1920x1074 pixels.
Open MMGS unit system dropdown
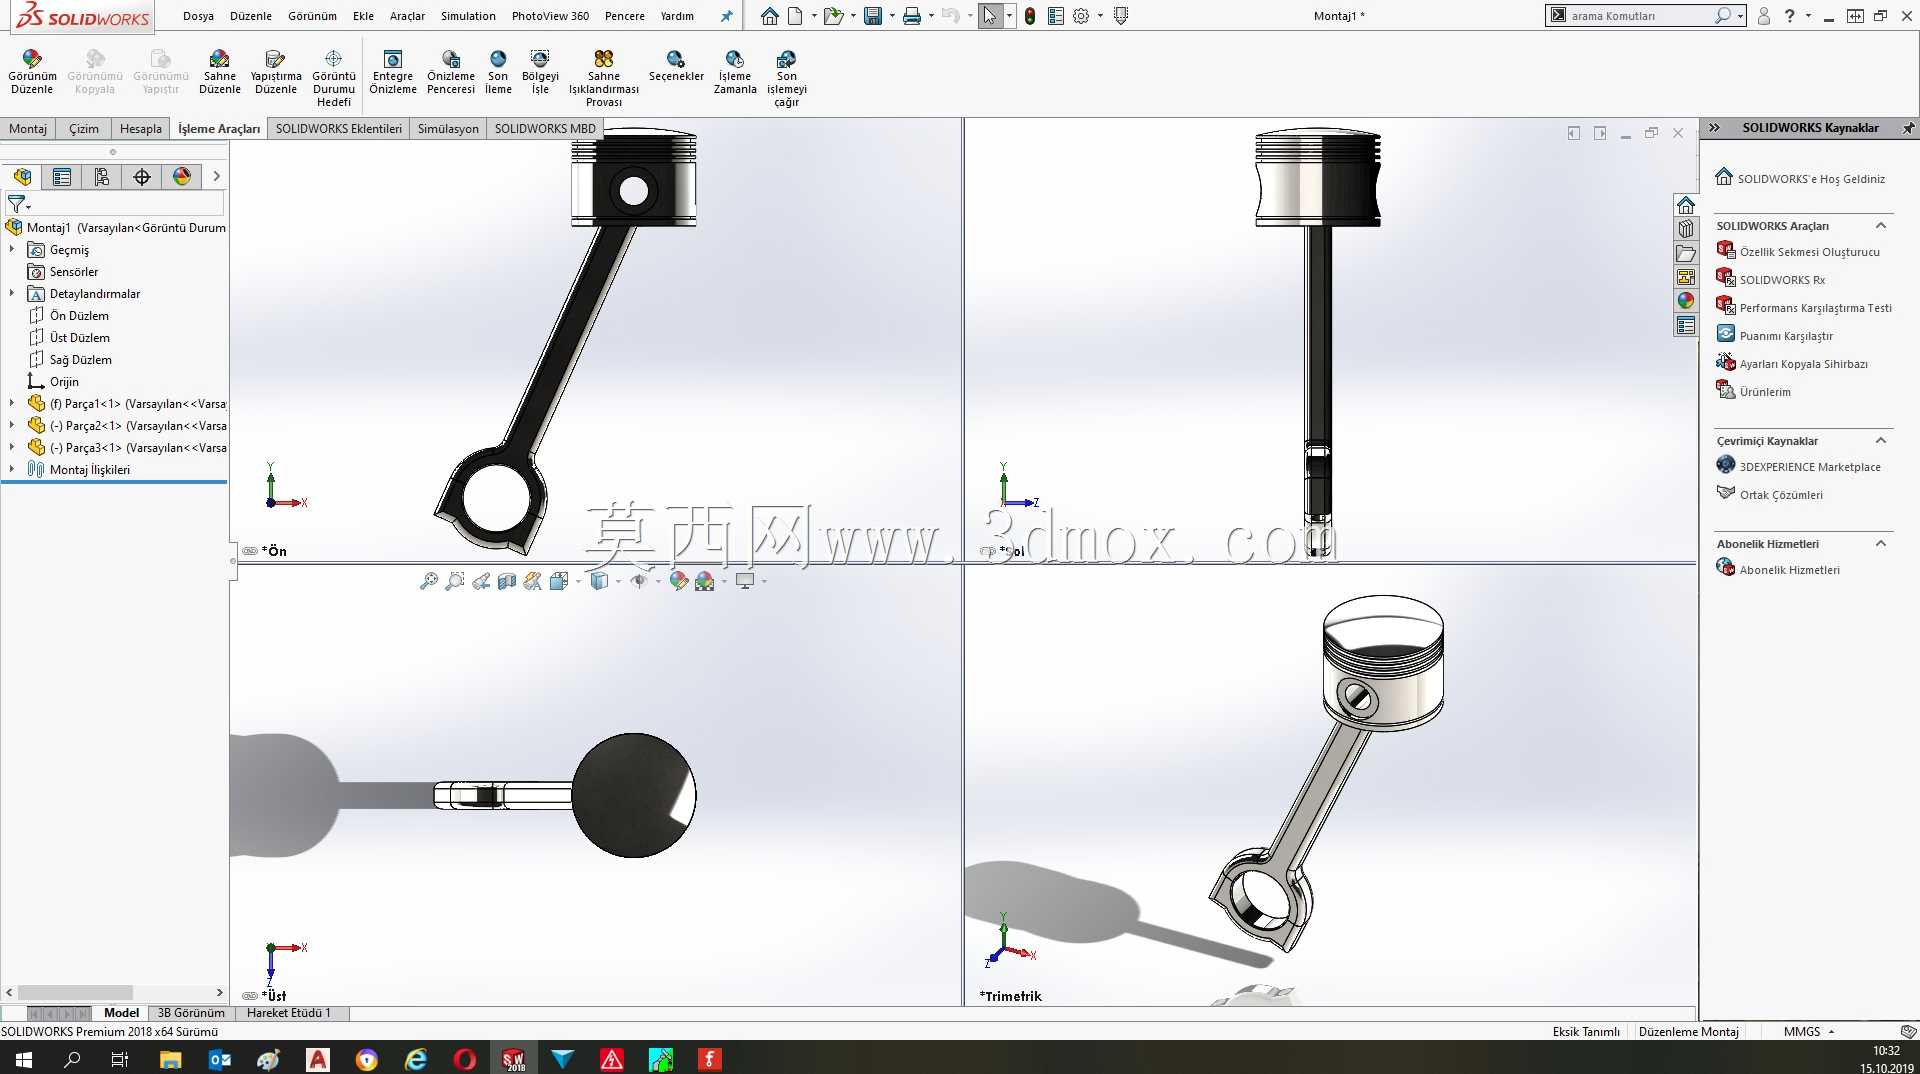(x=1809, y=1032)
